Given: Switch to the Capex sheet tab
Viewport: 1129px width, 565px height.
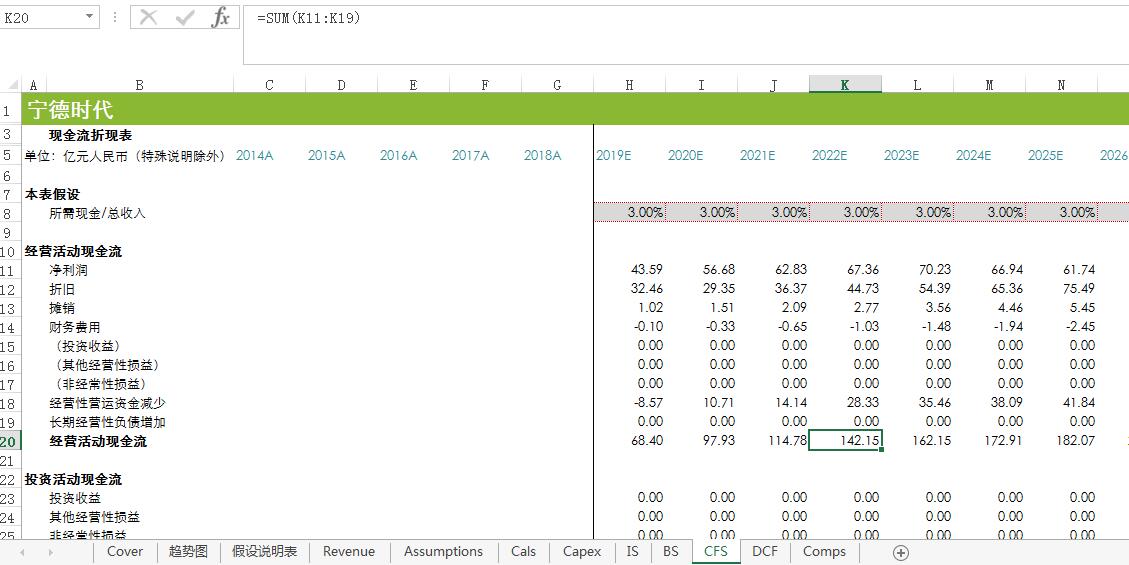Looking at the screenshot, I should [x=582, y=552].
